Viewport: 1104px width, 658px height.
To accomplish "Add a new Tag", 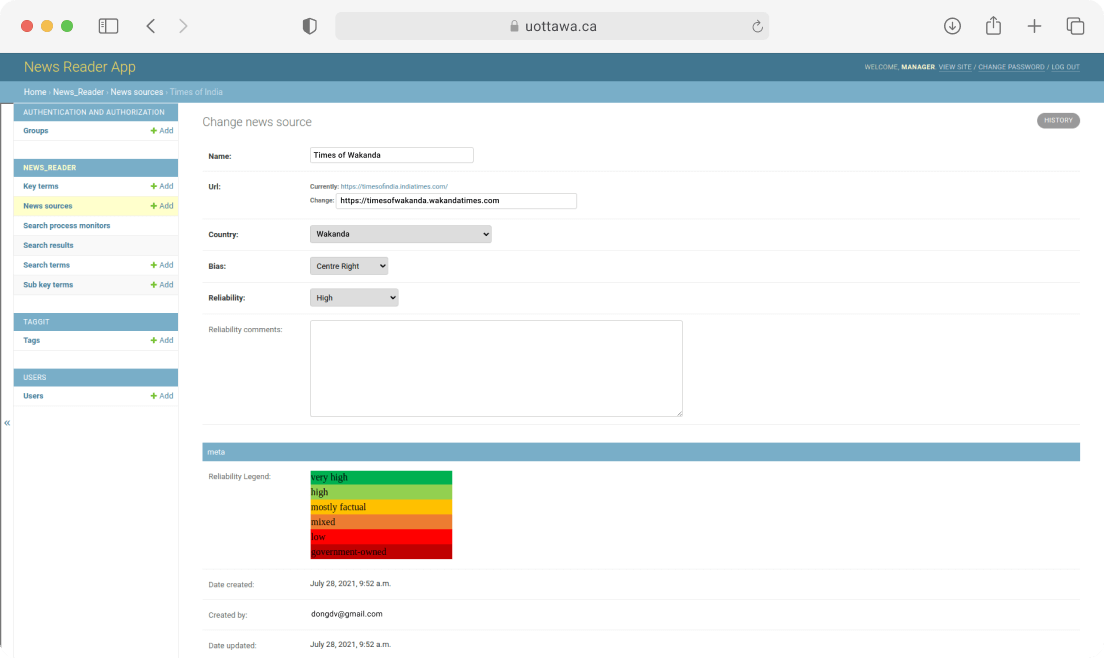I will coord(162,341).
